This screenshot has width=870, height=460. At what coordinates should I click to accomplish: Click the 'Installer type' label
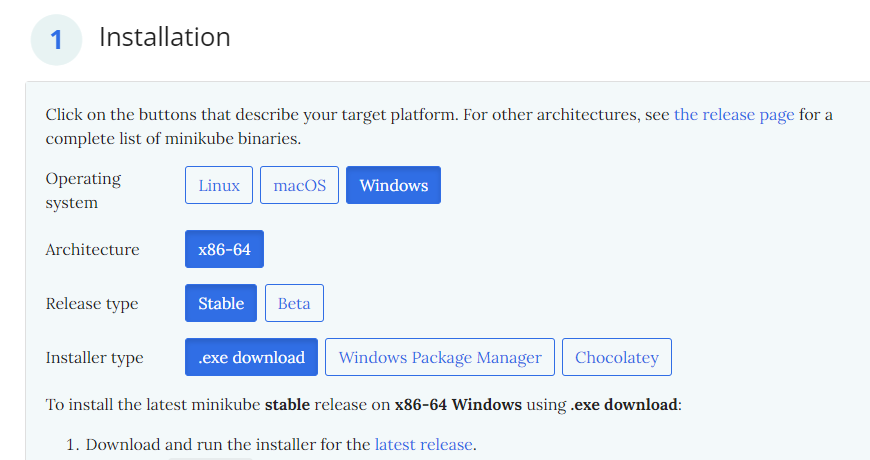[x=94, y=358]
